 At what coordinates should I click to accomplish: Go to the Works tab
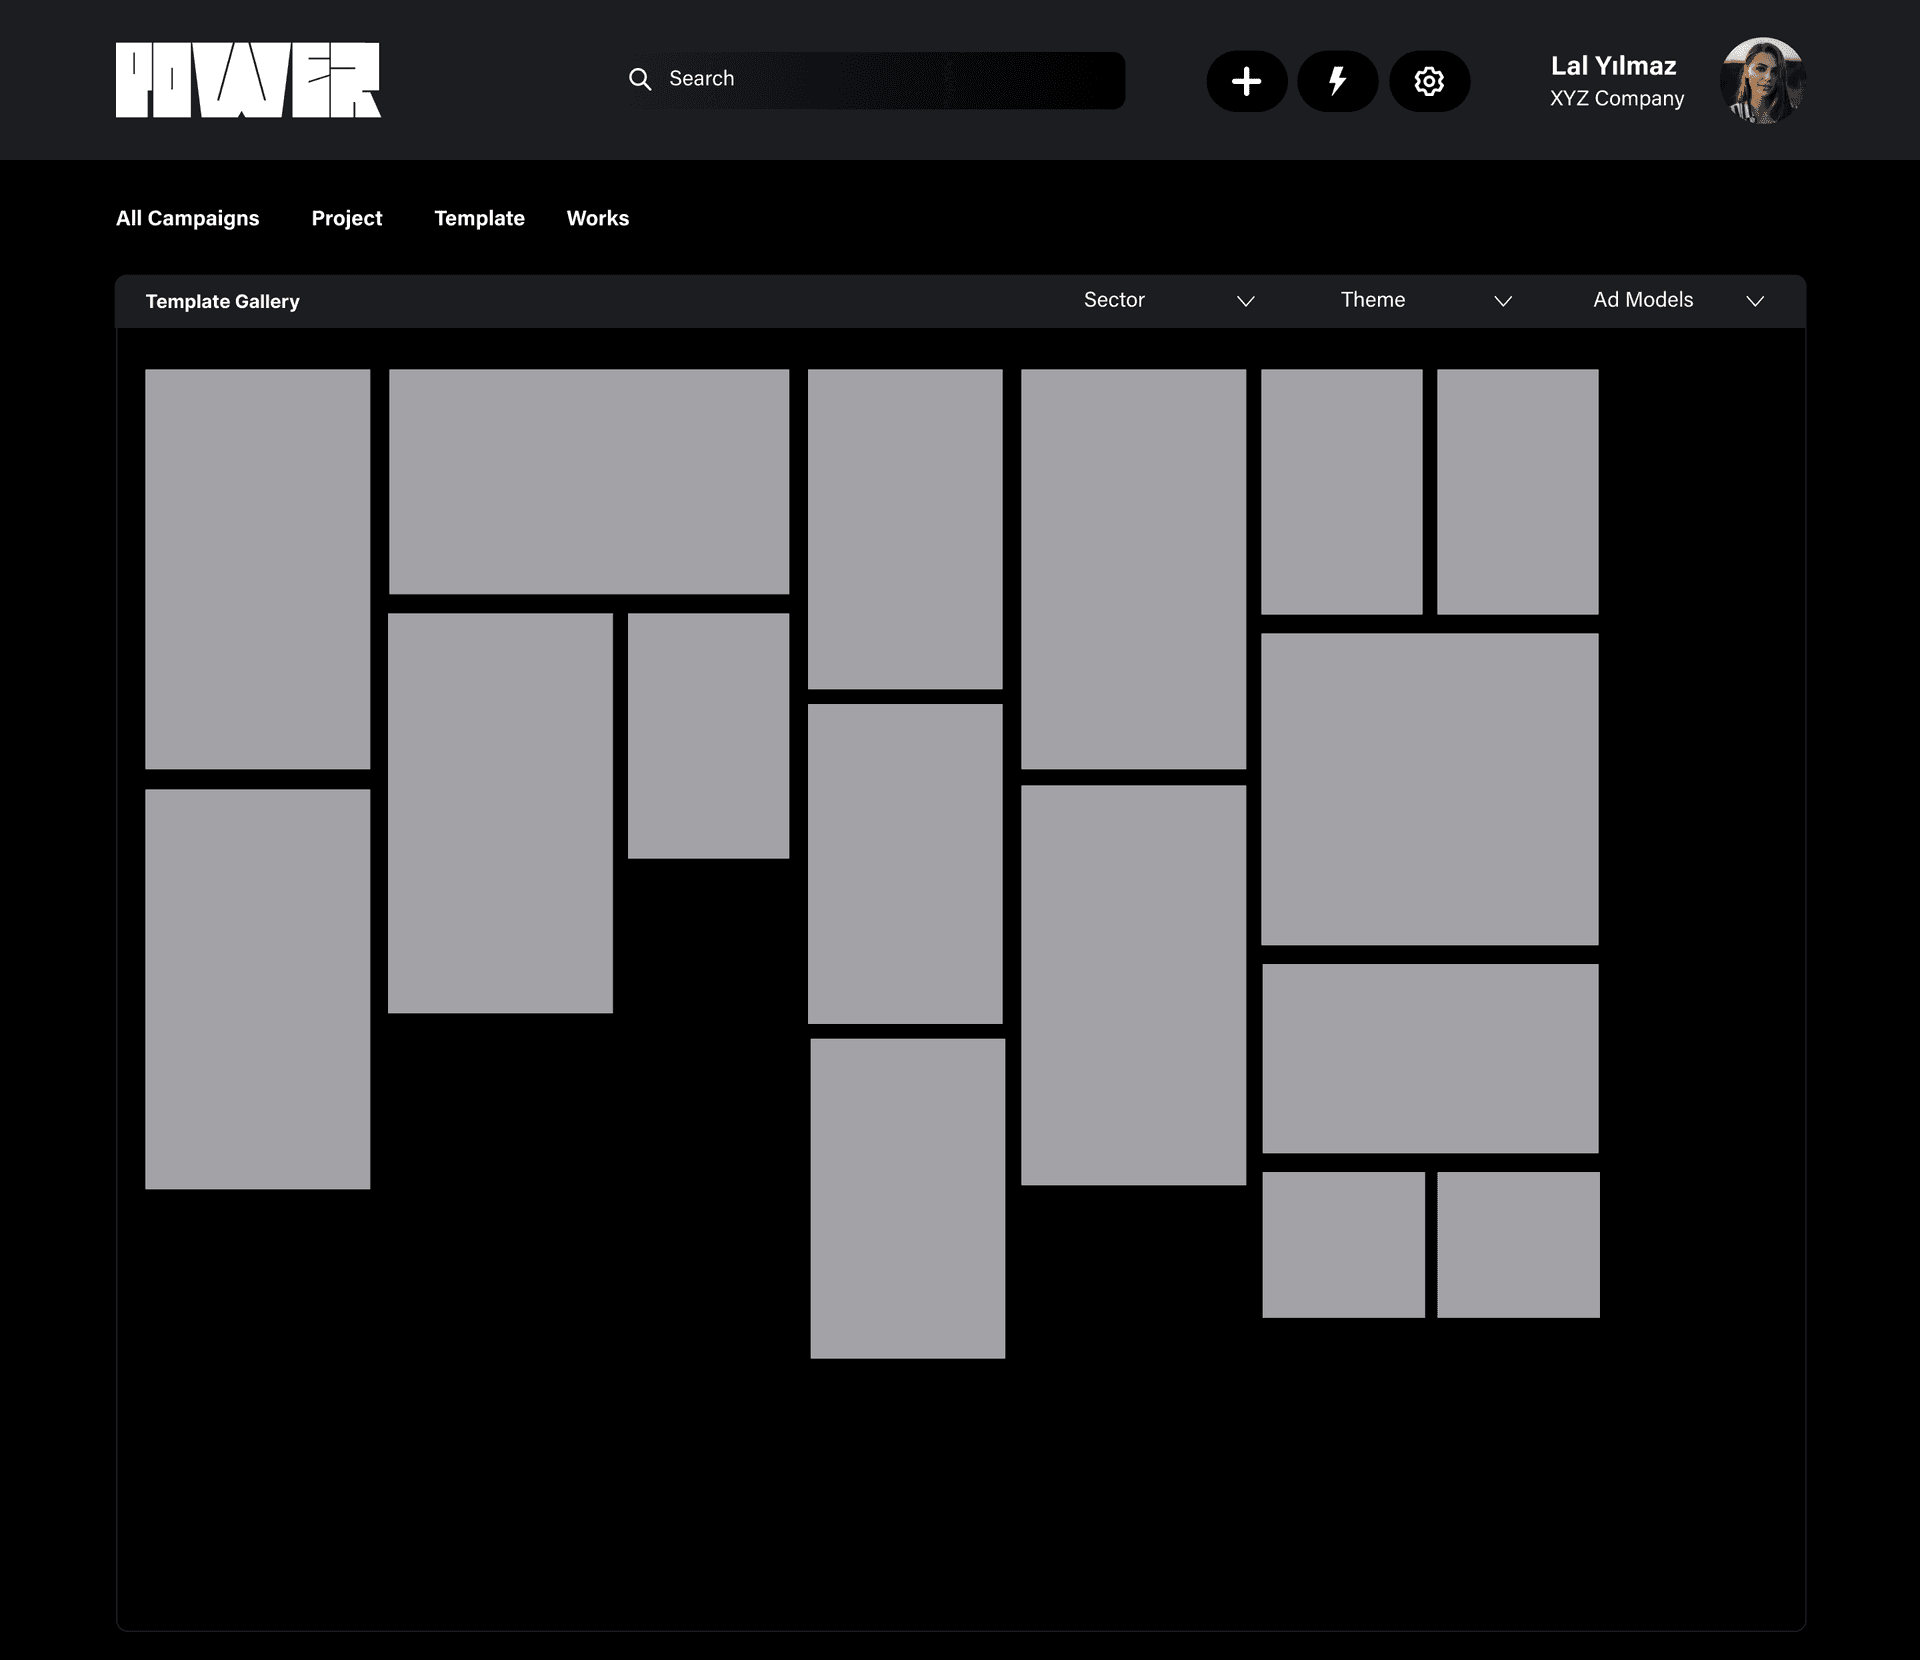click(597, 218)
